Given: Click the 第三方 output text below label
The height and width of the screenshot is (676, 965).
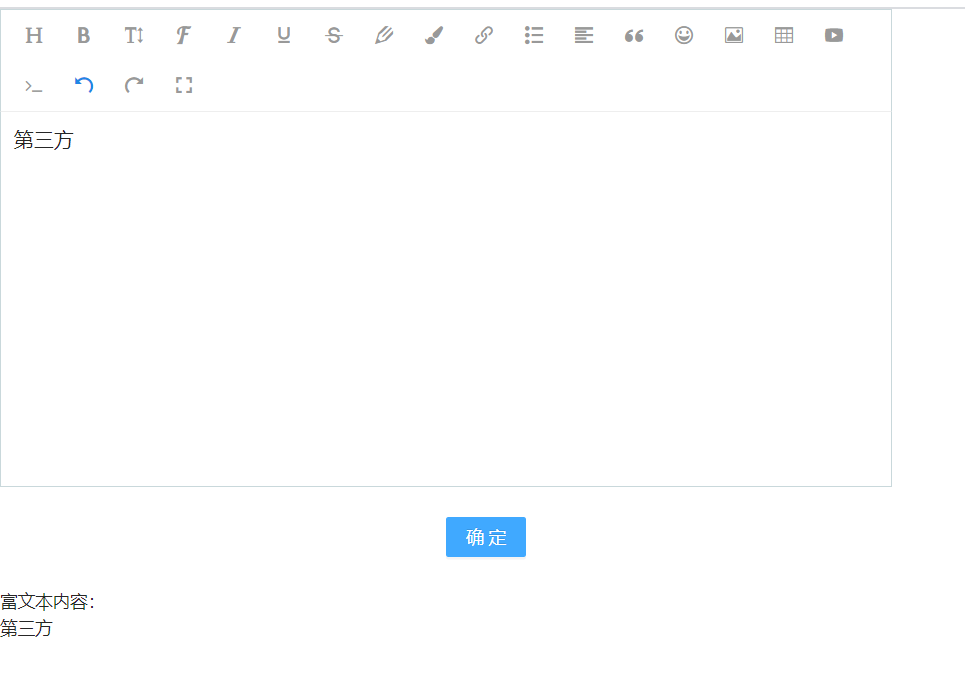Looking at the screenshot, I should (26, 629).
